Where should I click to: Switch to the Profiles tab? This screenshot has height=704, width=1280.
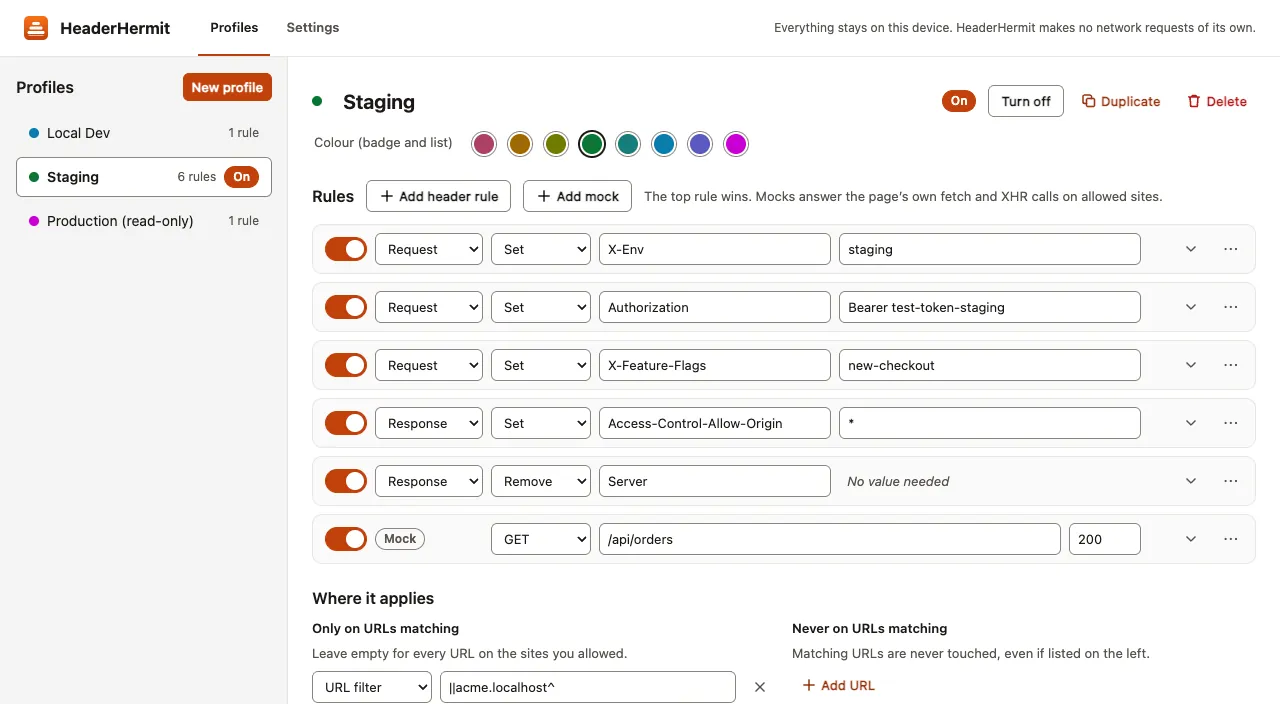(234, 28)
